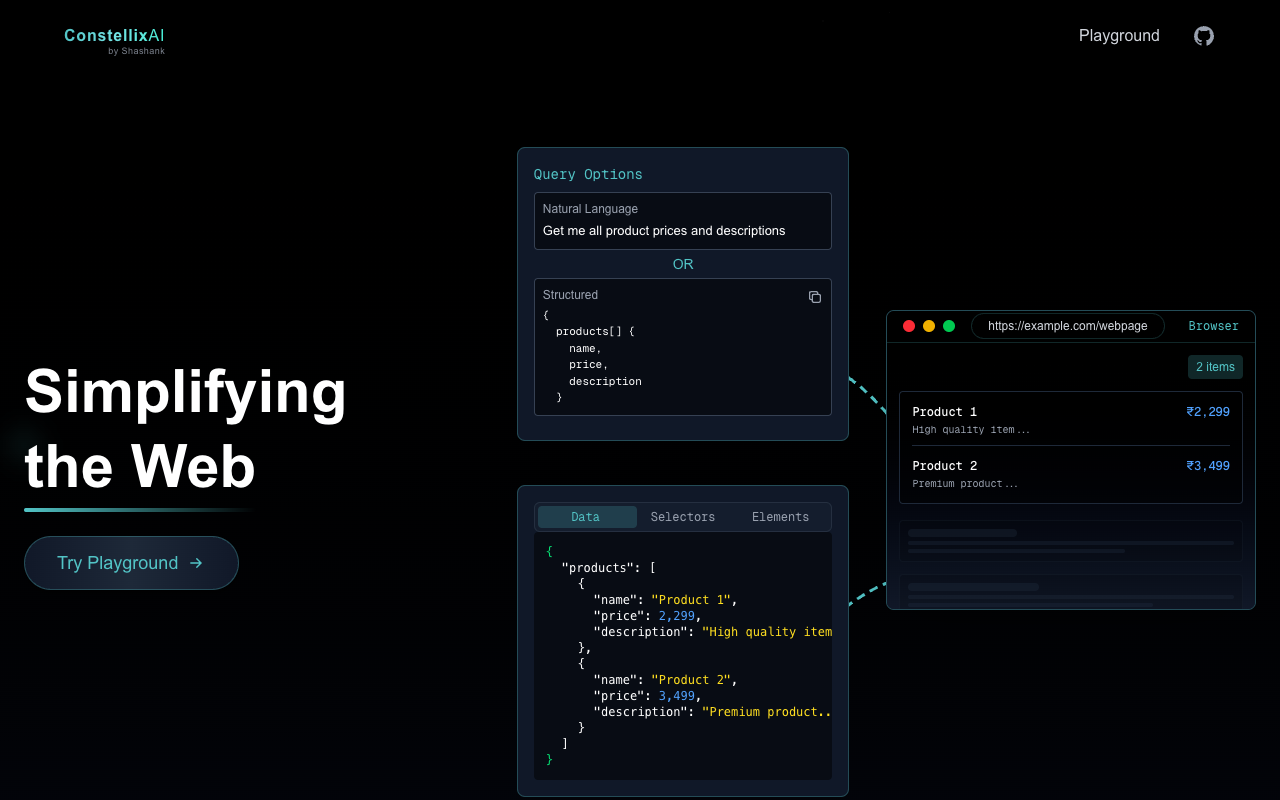Copy the structured query with copy icon
Screen dimensions: 1280x800
(x=815, y=297)
